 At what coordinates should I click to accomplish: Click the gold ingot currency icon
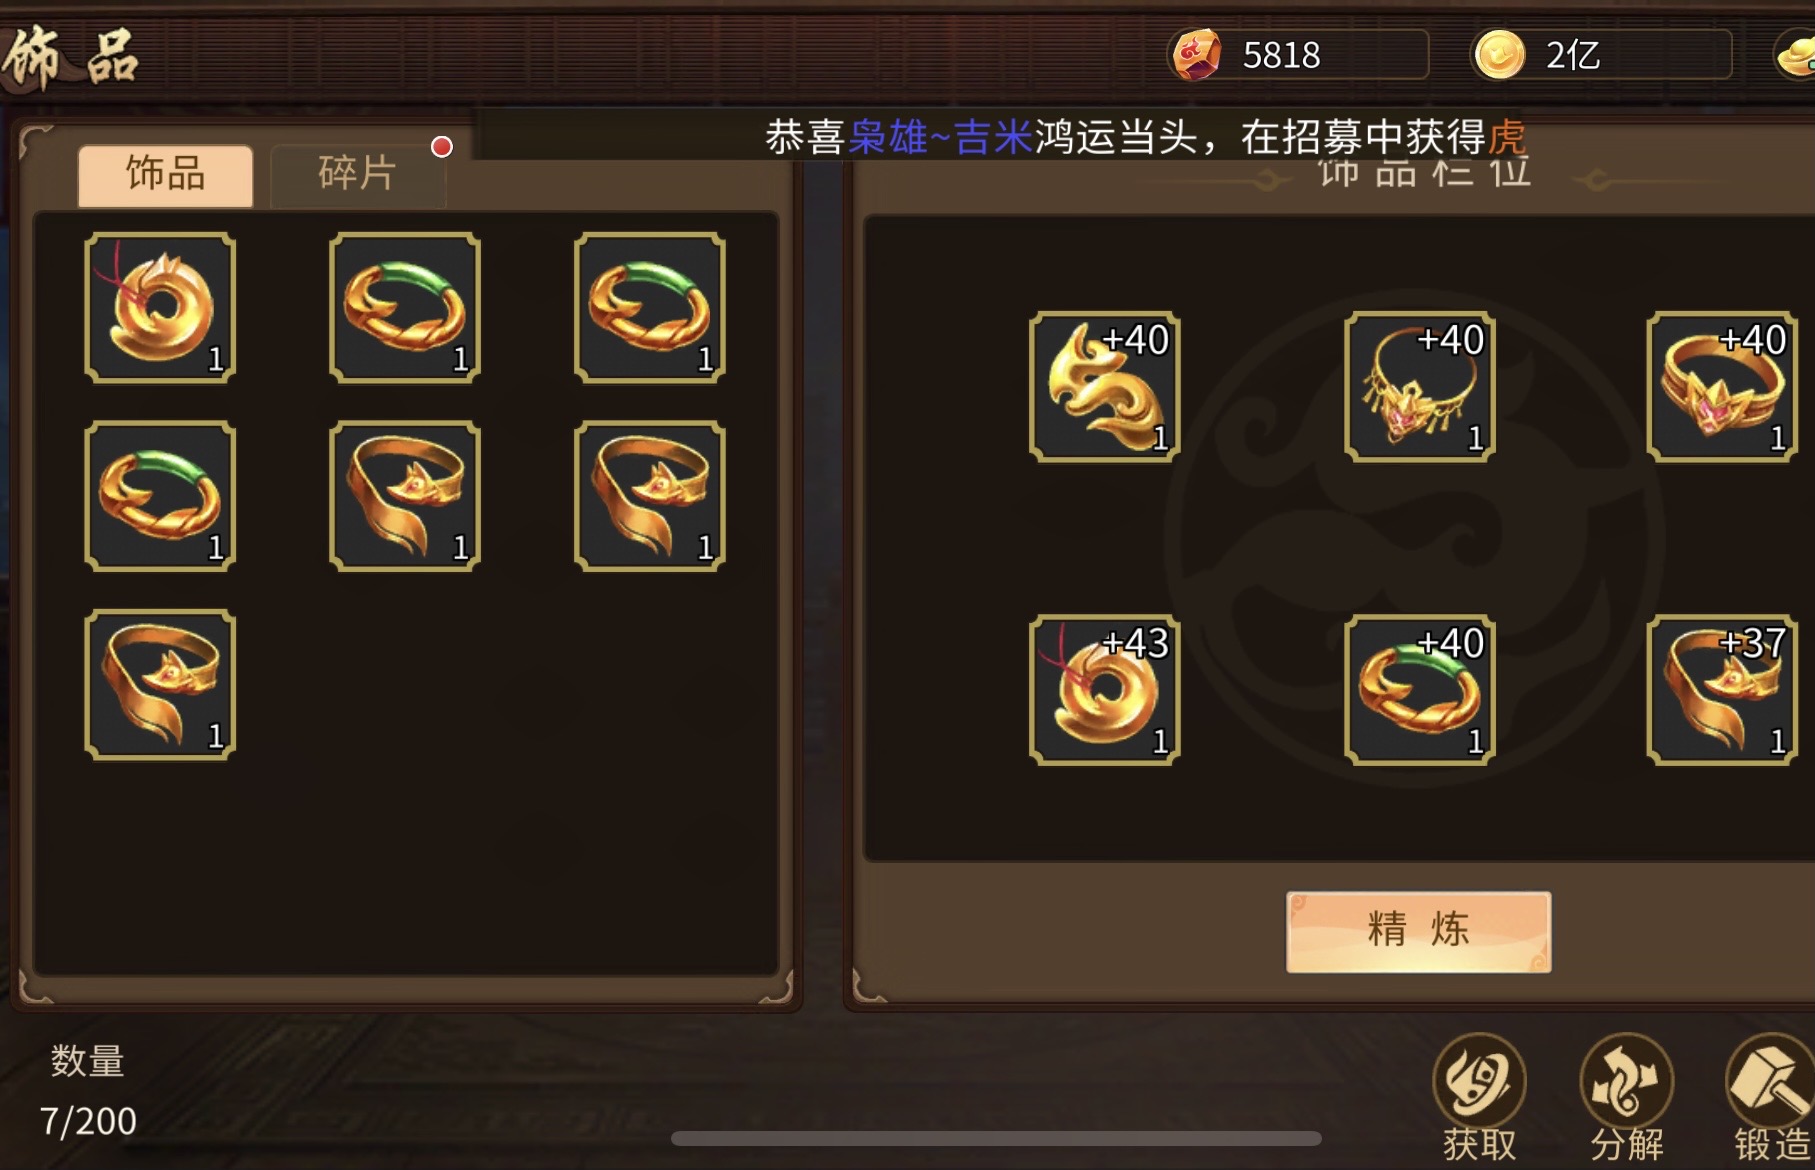coord(1797,56)
